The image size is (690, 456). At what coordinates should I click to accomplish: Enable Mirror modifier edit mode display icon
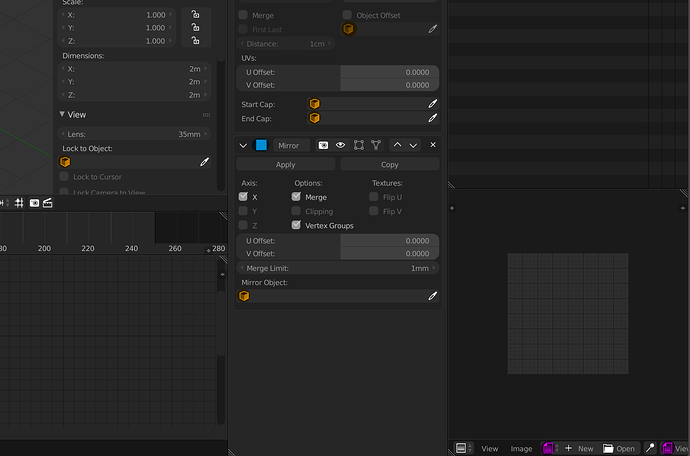coord(359,145)
